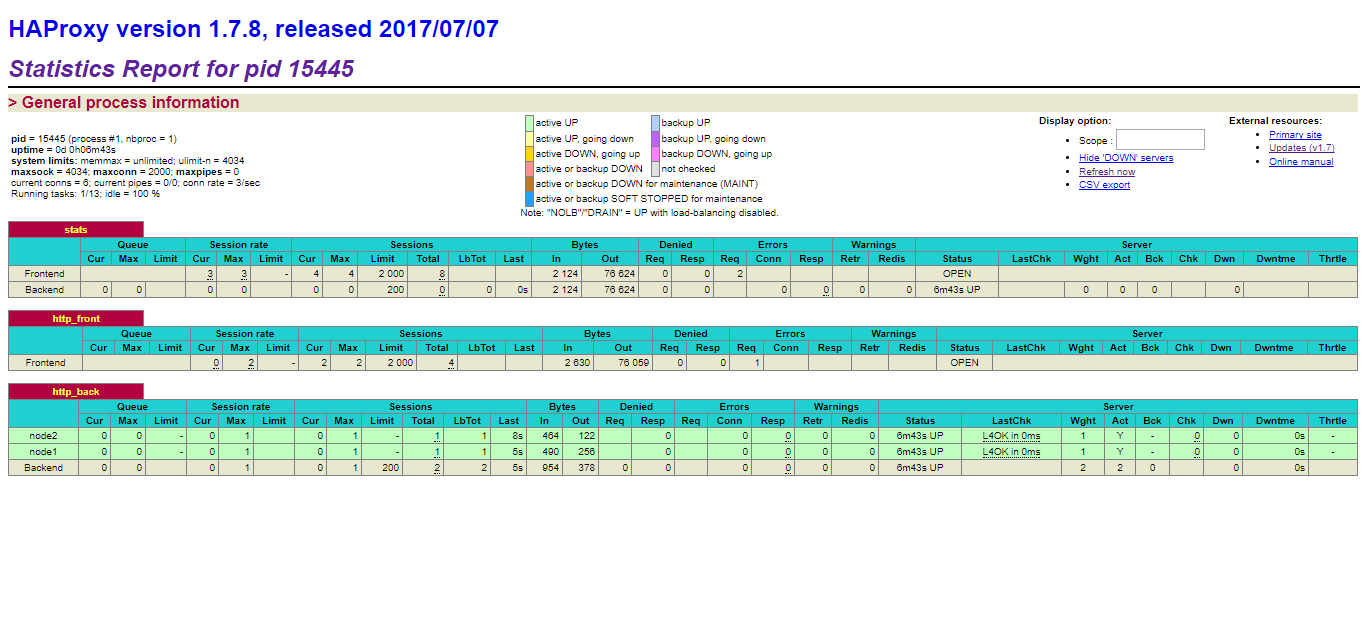
Task: Click the http_back proxy title
Action: 76,392
